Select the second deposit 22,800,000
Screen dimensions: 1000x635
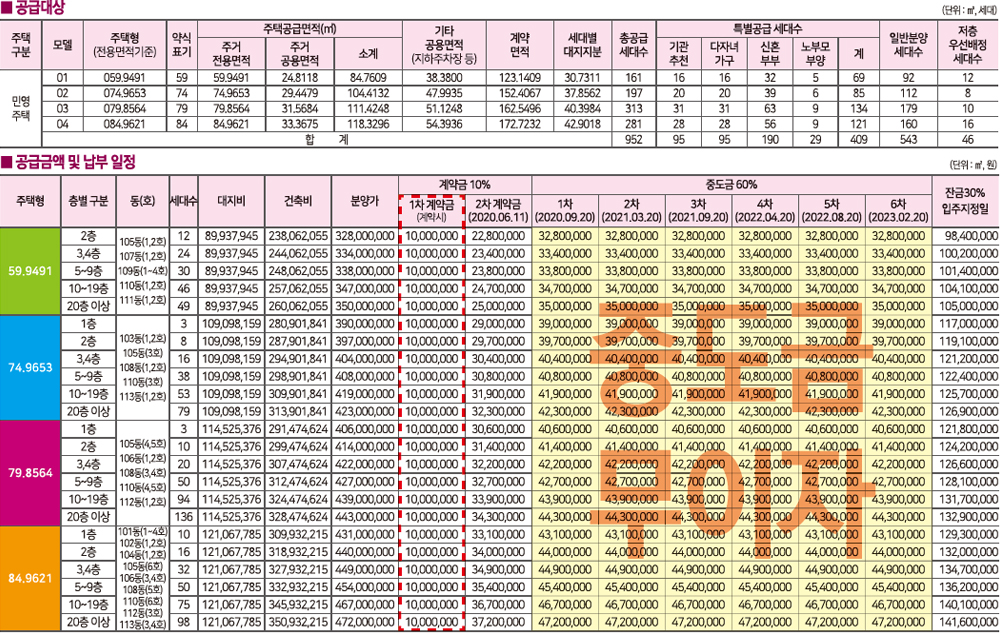tap(498, 236)
